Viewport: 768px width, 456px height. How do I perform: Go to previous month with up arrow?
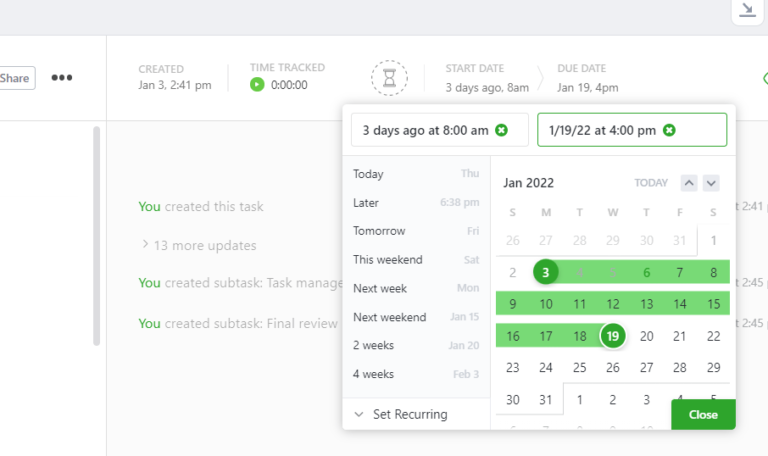coord(688,183)
